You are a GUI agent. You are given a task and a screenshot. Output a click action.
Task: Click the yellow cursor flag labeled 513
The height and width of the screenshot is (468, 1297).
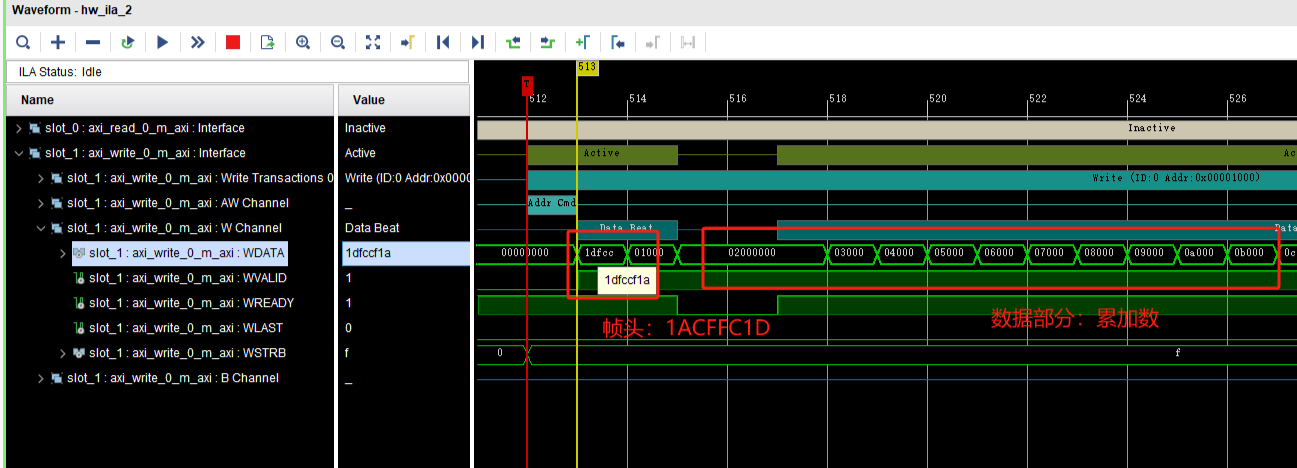pyautogui.click(x=587, y=67)
